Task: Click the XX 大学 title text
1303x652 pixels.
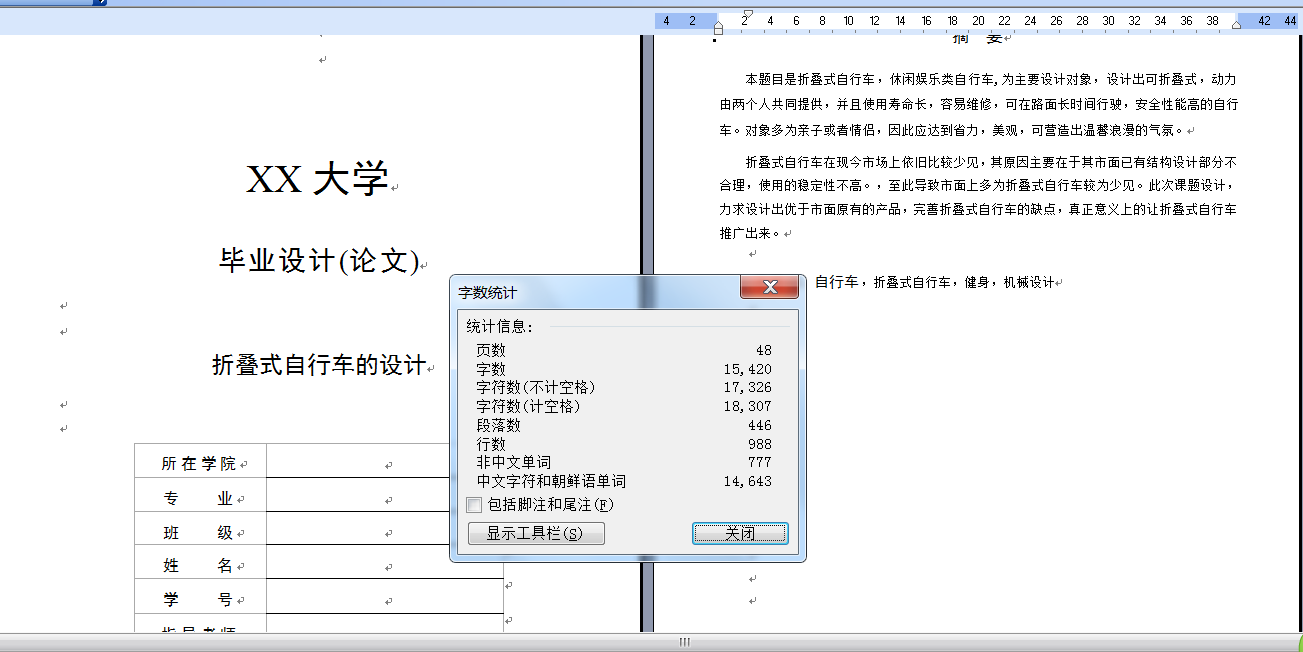Action: click(x=317, y=180)
